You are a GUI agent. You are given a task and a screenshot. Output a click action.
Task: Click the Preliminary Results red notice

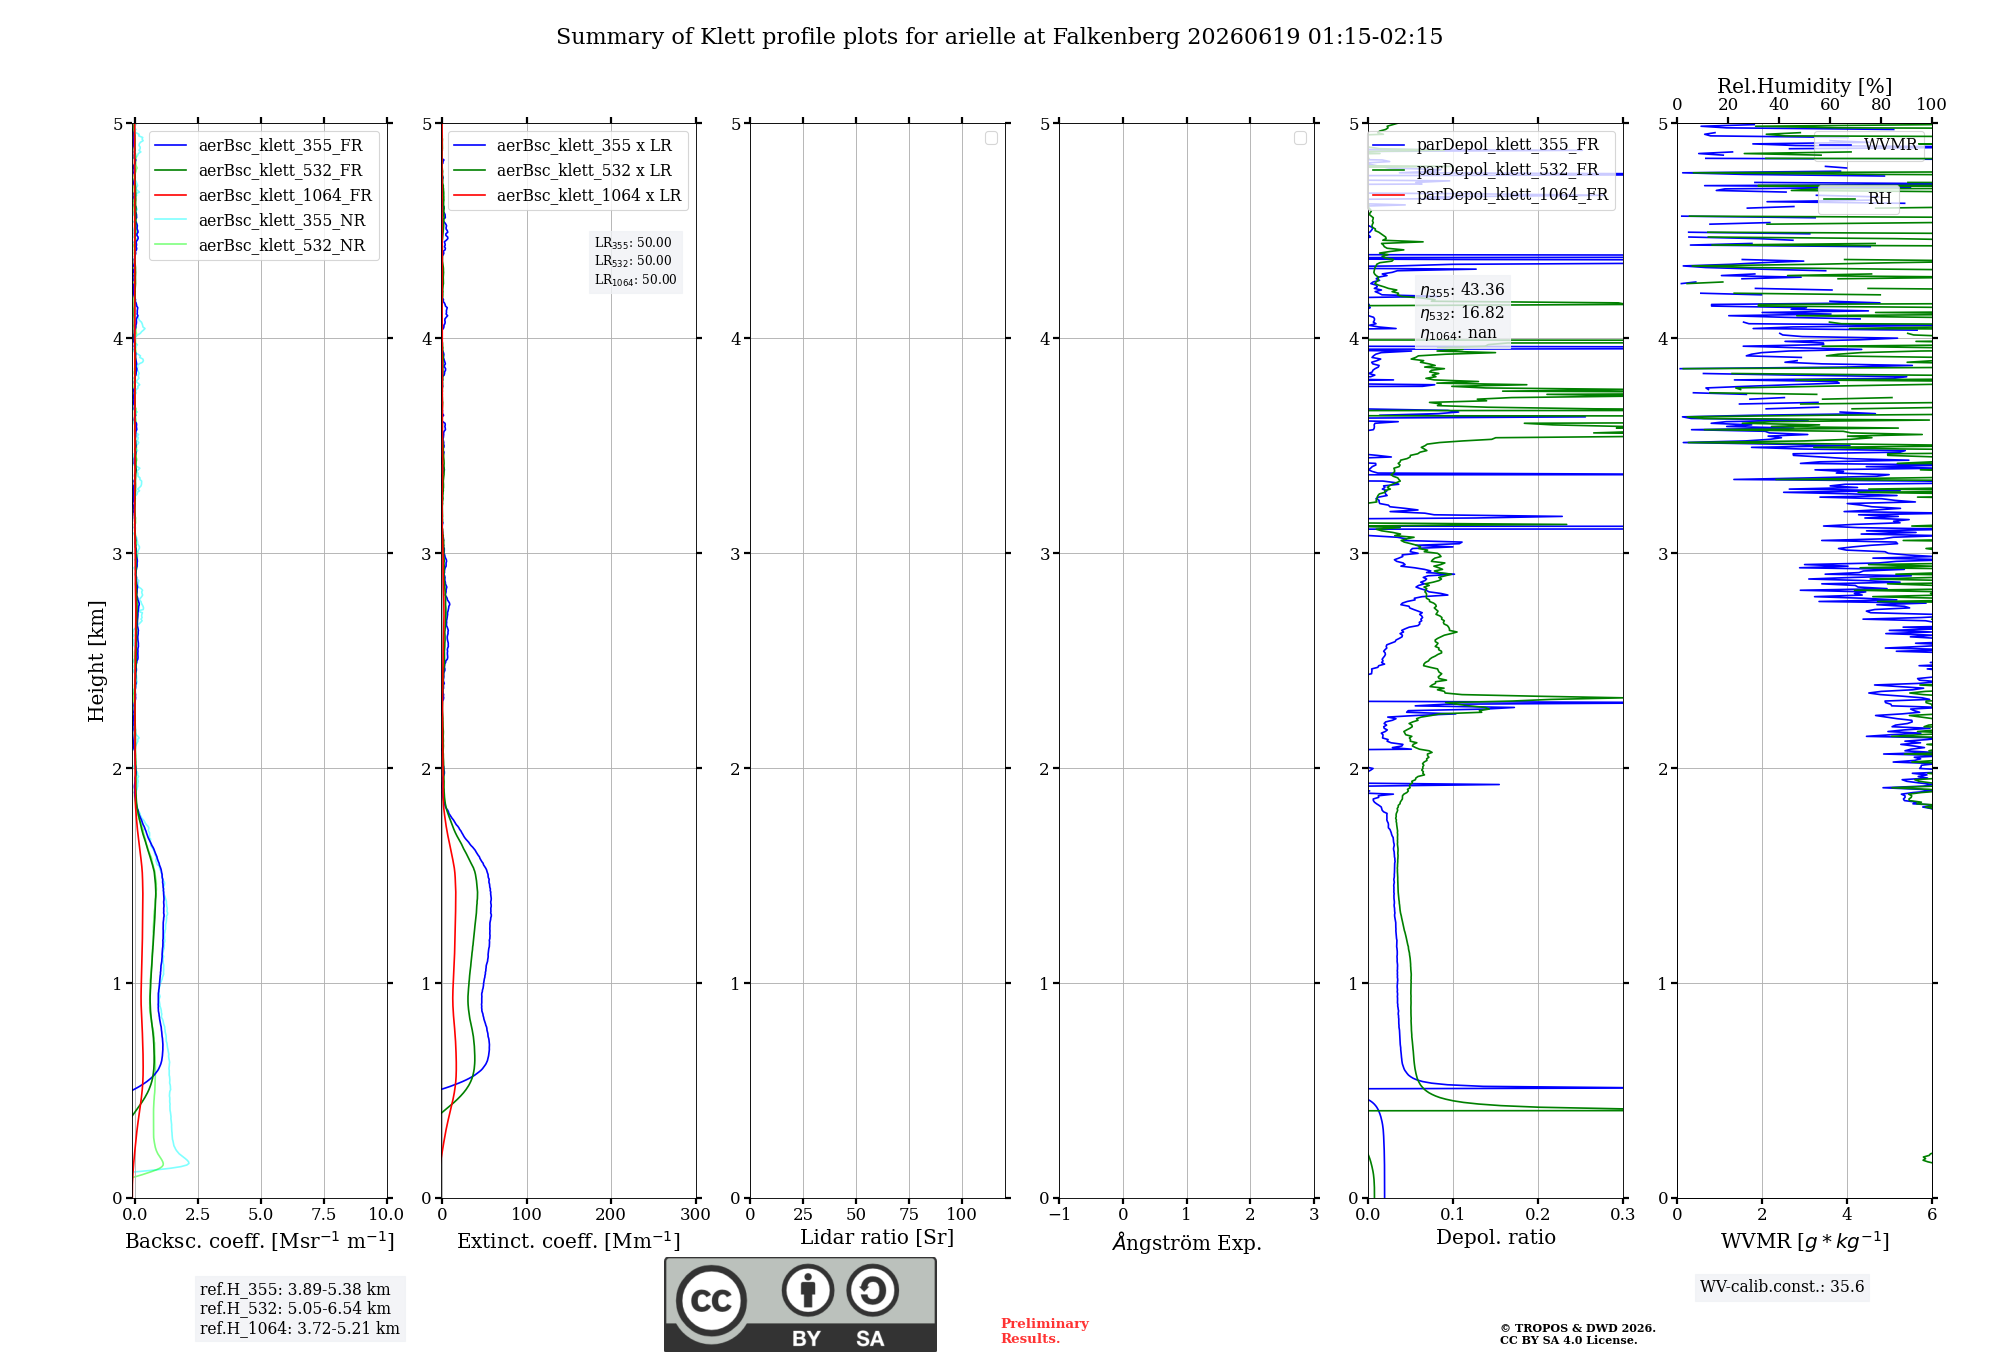click(x=1045, y=1331)
